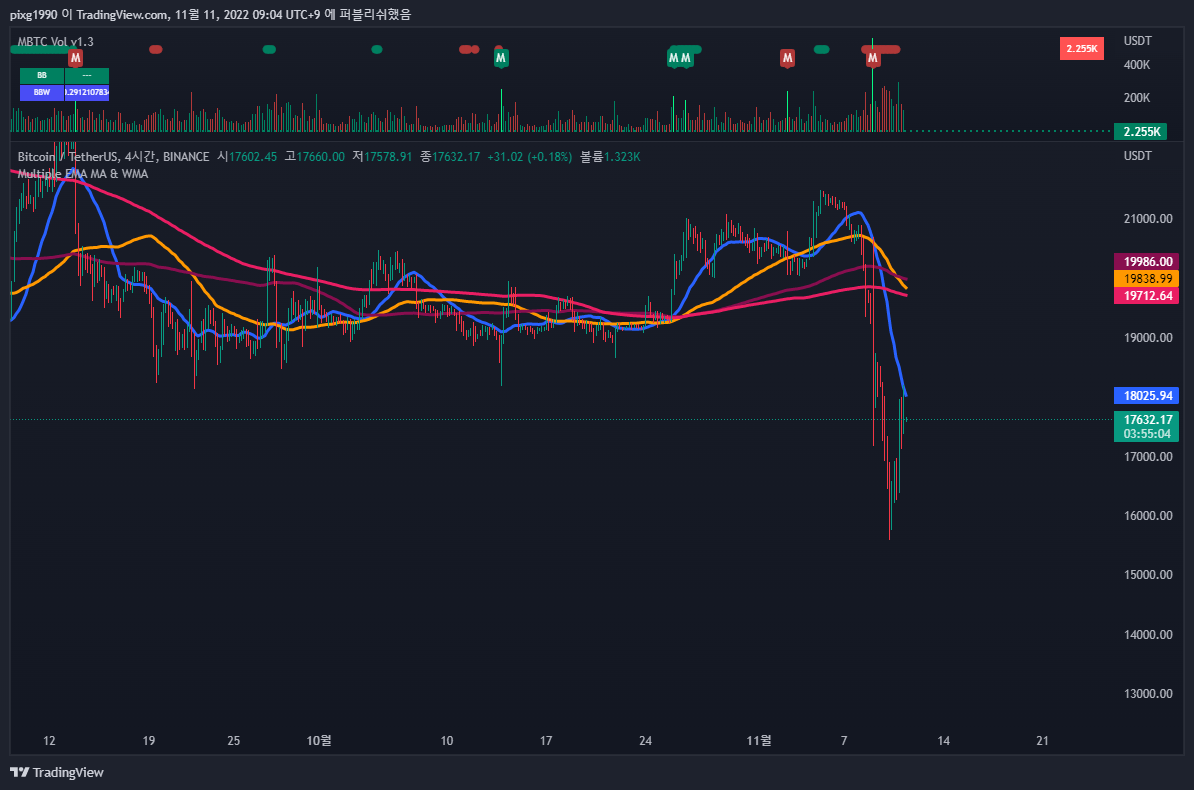The image size is (1194, 790).
Task: Click the 17000.00 price axis tick
Action: [1148, 456]
